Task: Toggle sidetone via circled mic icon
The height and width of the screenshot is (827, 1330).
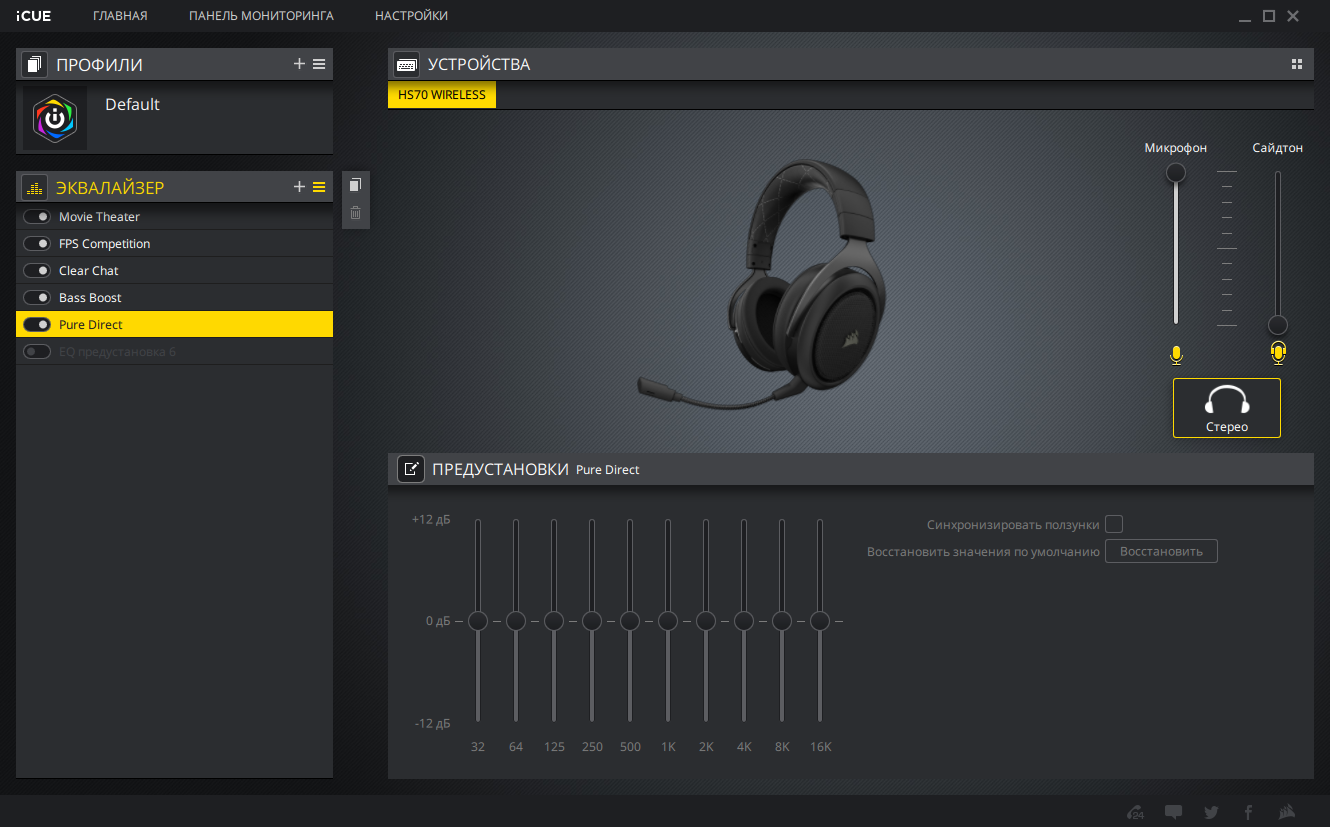Action: tap(1278, 353)
